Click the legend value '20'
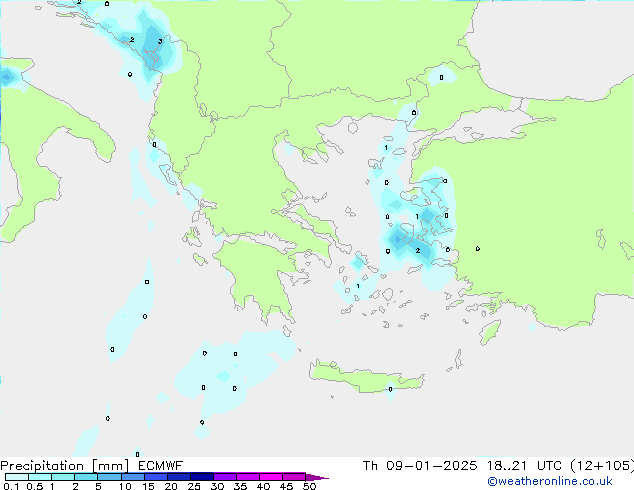 [171, 486]
